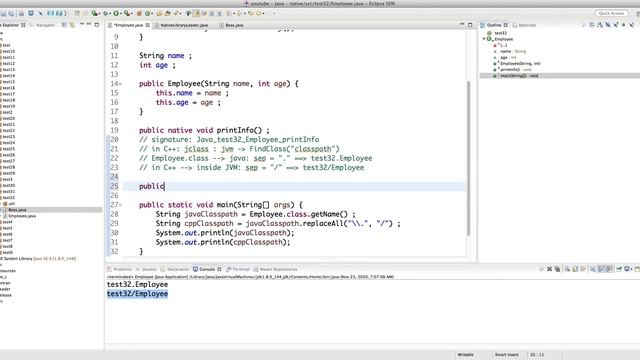Toggle Hide Fields in Outline toolbar
Screen dimensions: 640x360
tap(608, 25)
